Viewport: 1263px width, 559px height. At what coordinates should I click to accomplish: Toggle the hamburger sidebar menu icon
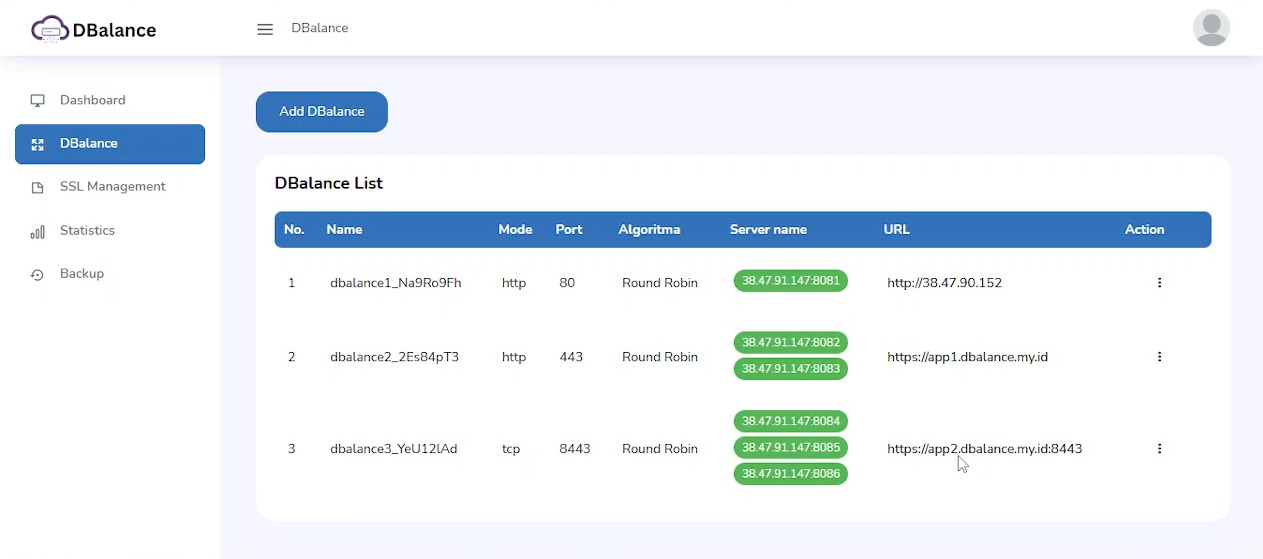coord(265,29)
